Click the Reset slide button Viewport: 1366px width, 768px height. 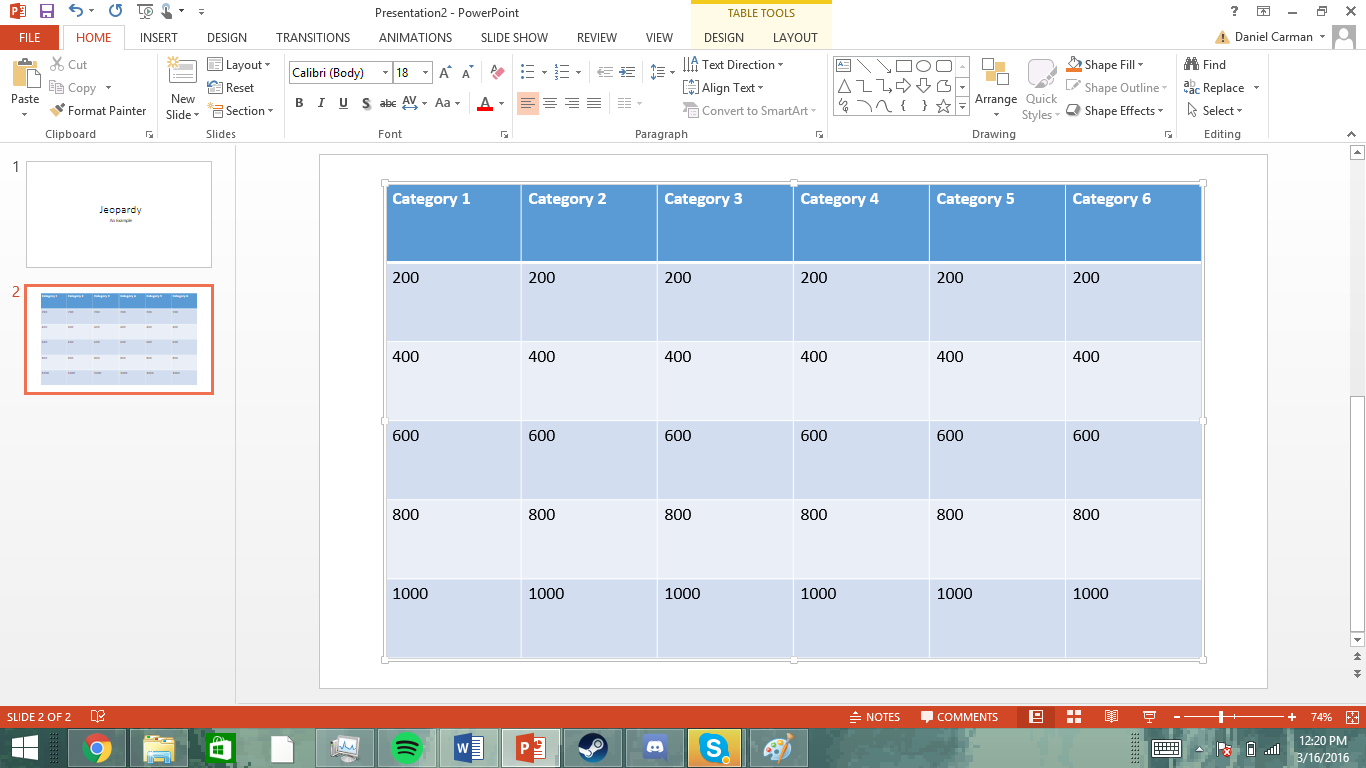tap(231, 88)
